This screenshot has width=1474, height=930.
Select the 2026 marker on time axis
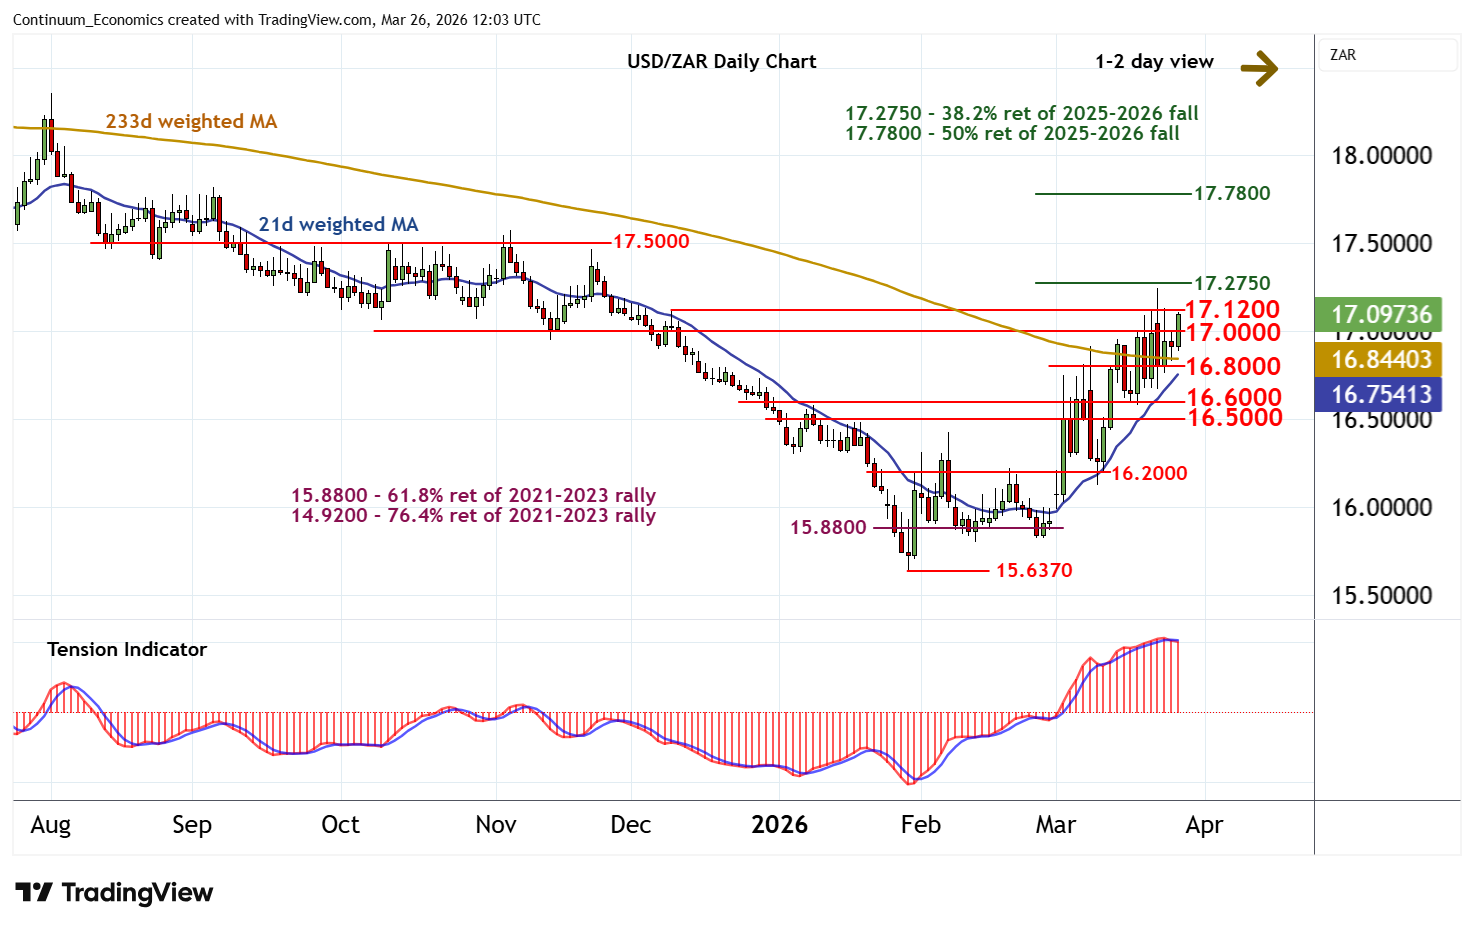coord(779,825)
